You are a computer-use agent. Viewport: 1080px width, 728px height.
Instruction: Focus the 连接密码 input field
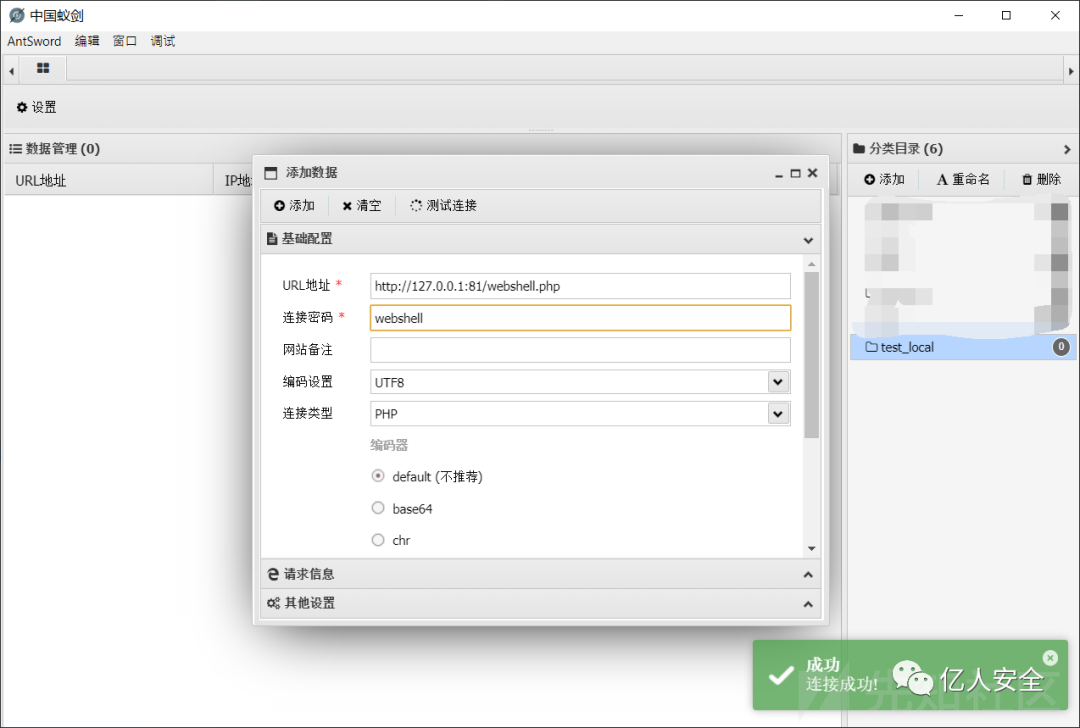pos(580,318)
